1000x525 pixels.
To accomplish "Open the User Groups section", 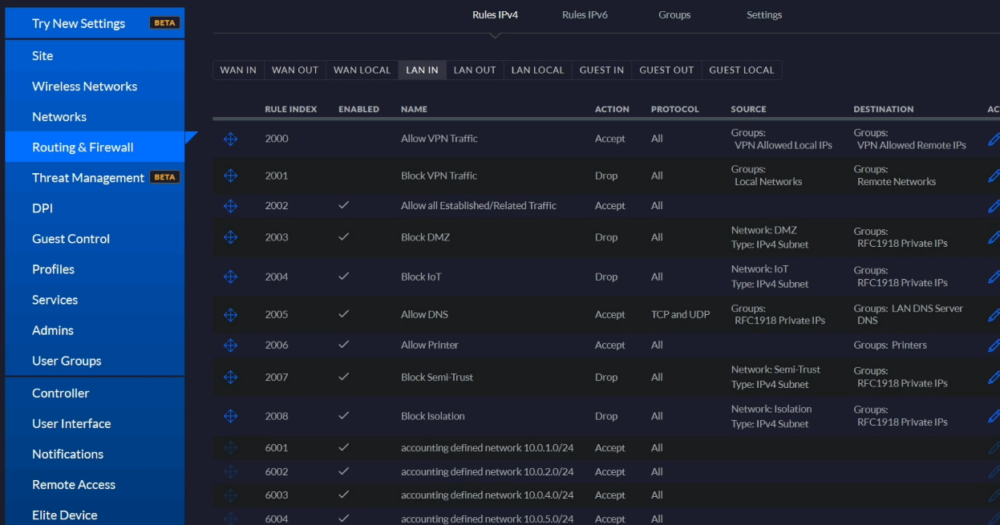I will coord(95,361).
